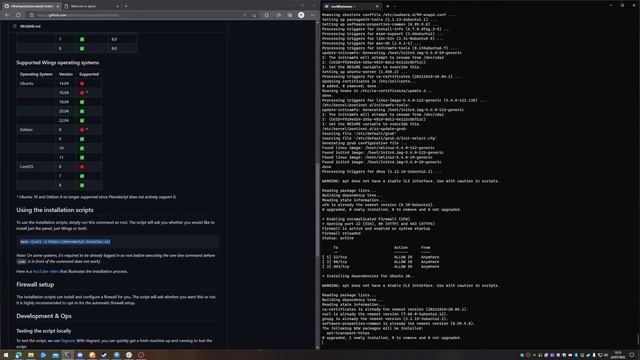This screenshot has width=640, height=360.
Task: Reload the GitHub page
Action: [x=18, y=15]
